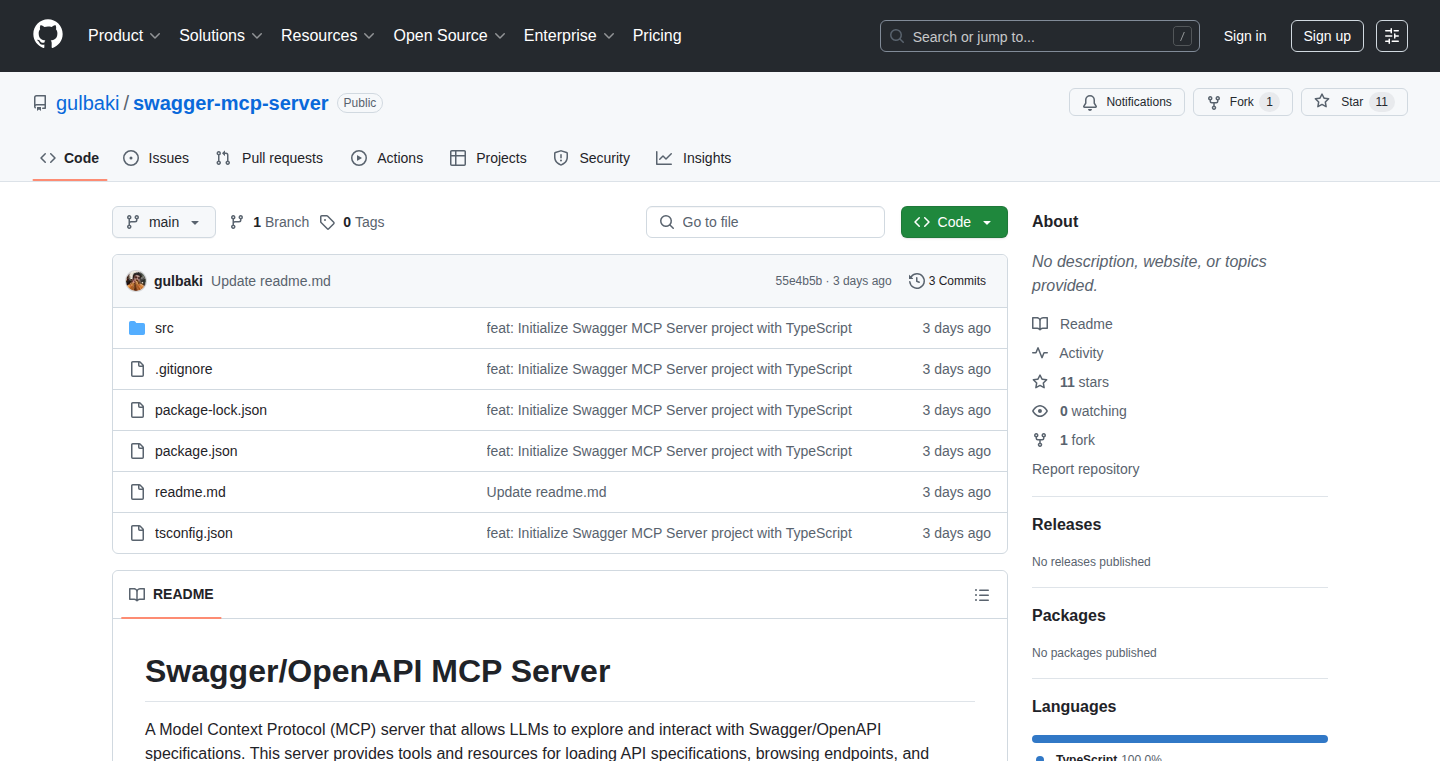
Task: Click the 55e4b5b commit hash
Action: [798, 281]
